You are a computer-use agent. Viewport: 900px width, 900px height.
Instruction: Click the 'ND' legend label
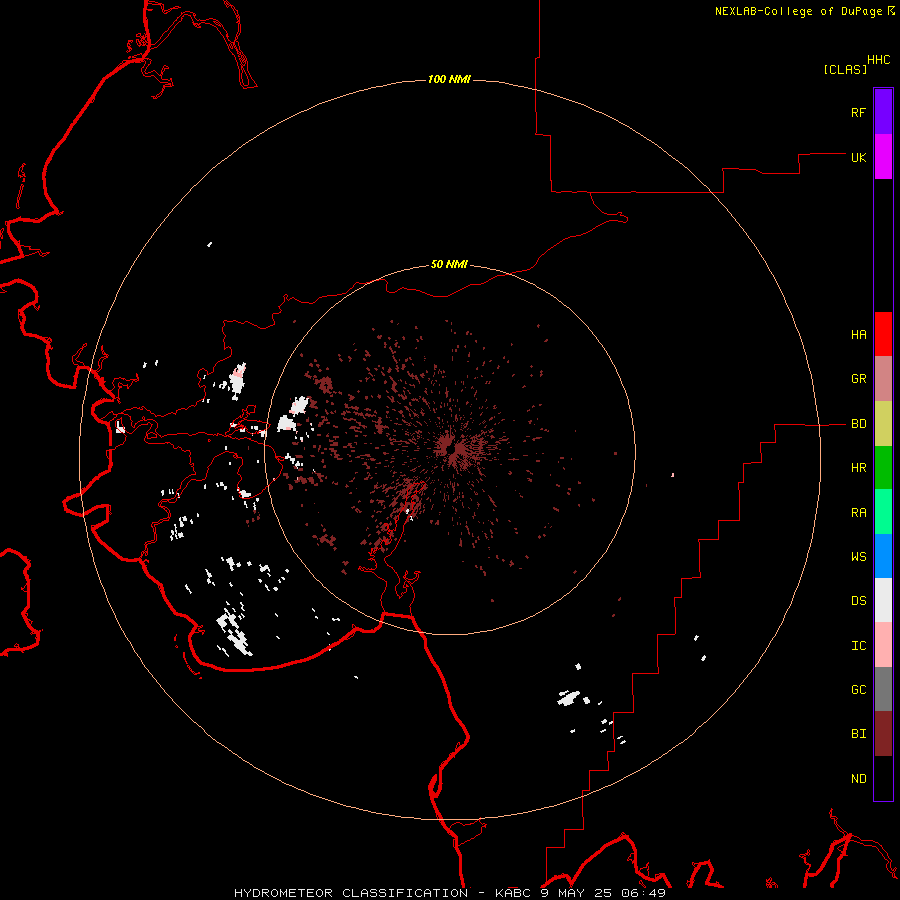coord(858,779)
